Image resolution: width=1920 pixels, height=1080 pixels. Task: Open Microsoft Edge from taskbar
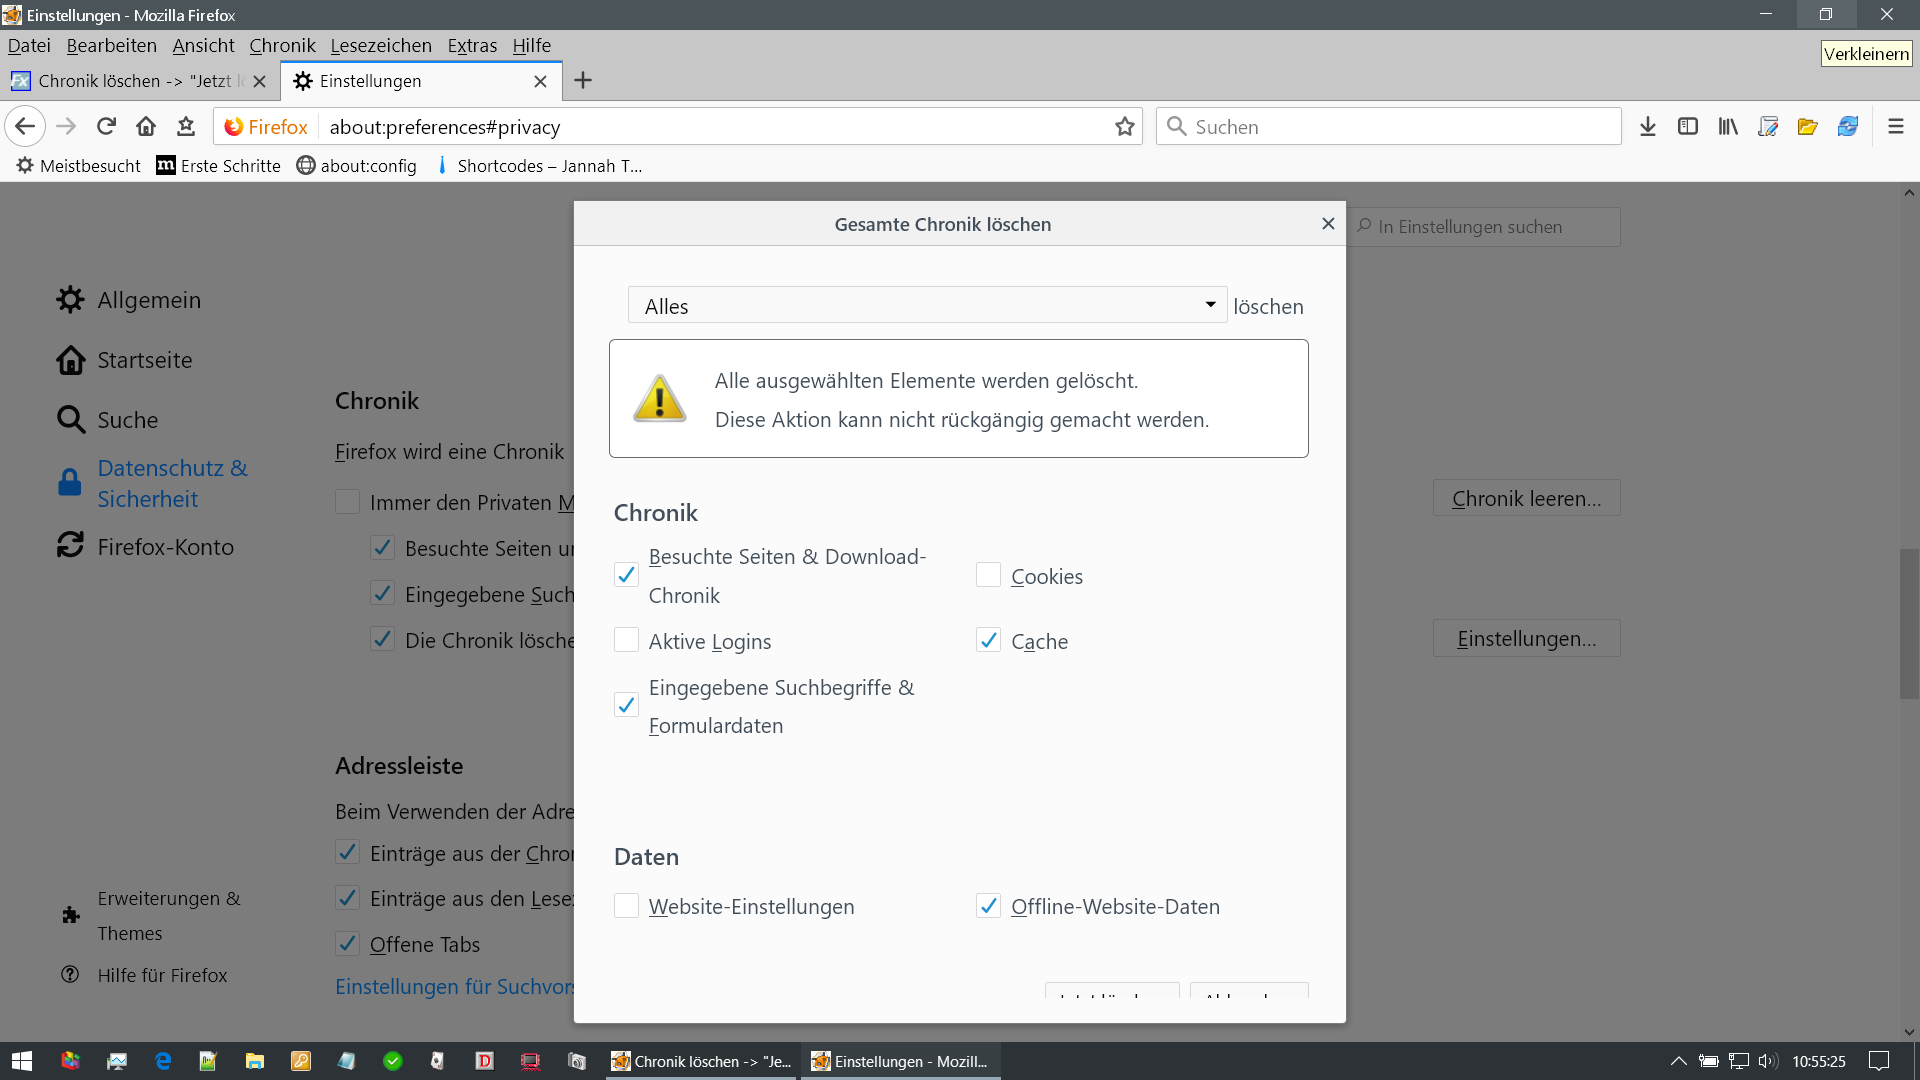point(163,1061)
